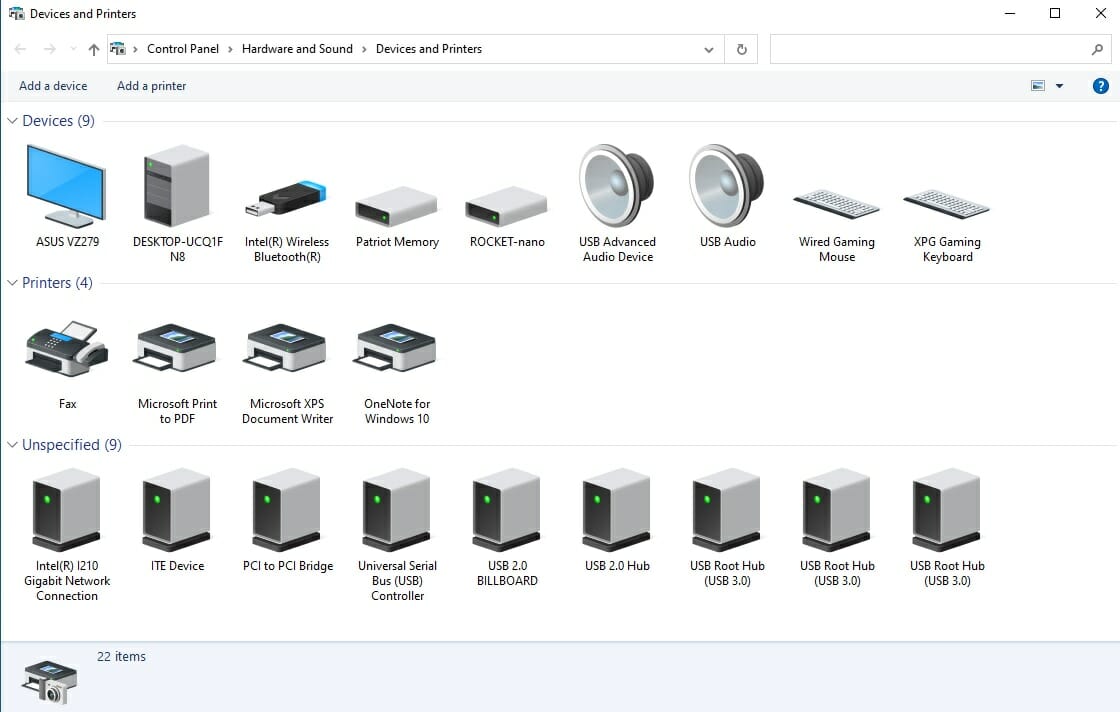1120x712 pixels.
Task: Collapse the Unspecified (9) group
Action: 12,445
